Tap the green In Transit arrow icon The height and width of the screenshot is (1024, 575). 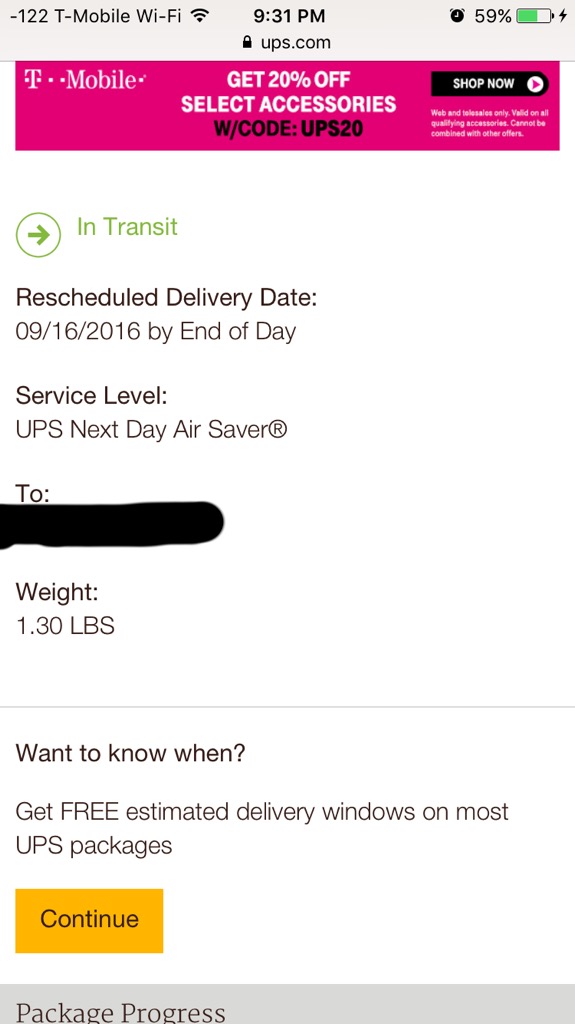point(39,234)
